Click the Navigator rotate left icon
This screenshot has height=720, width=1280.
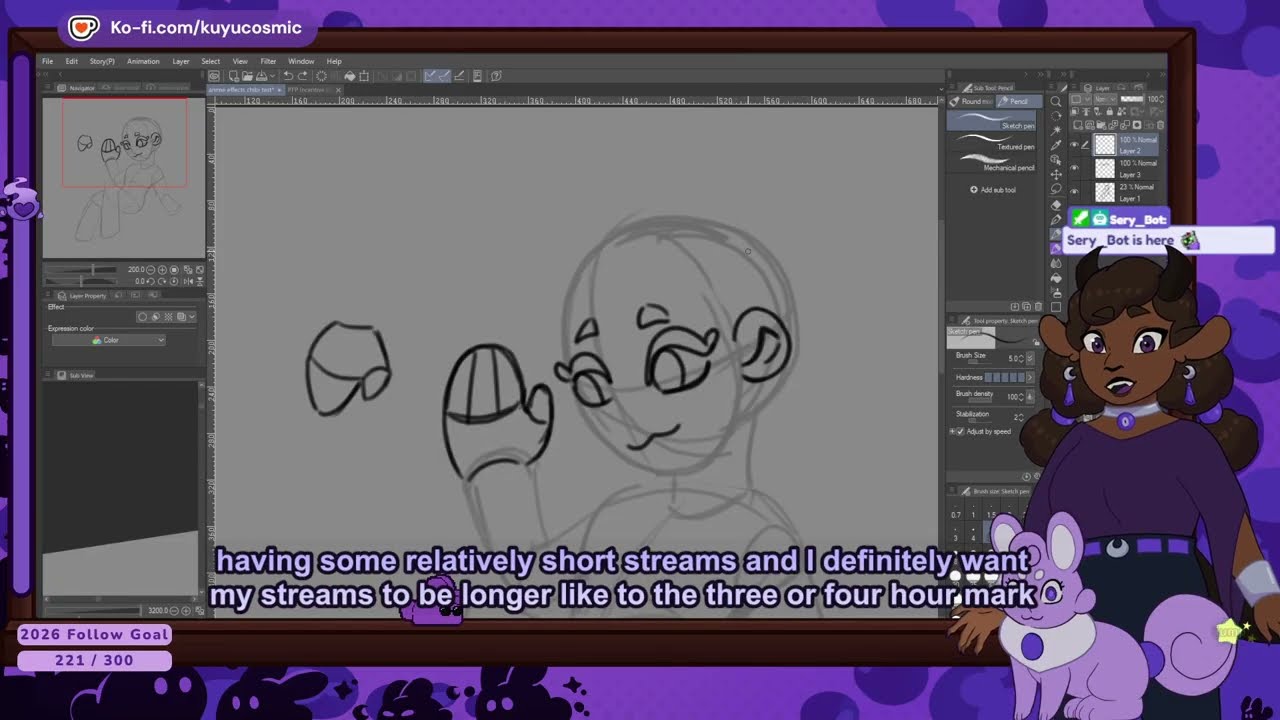pyautogui.click(x=150, y=281)
